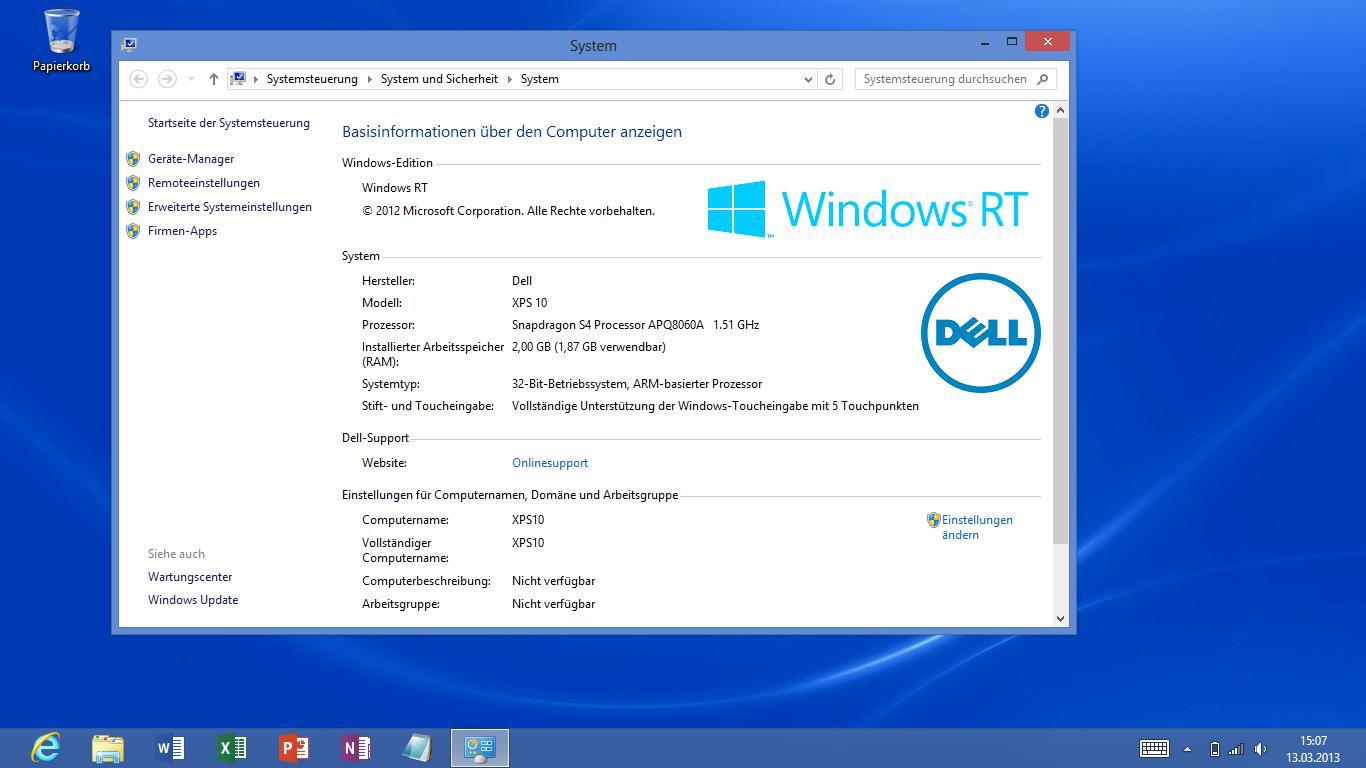Go forward with the forward arrow
The width and height of the screenshot is (1366, 768).
click(167, 79)
